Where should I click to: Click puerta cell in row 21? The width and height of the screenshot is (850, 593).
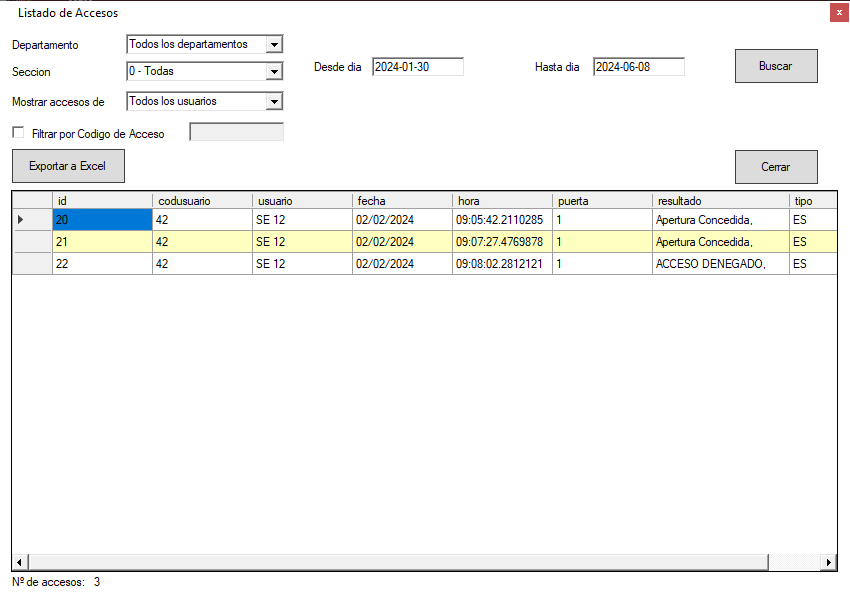coord(602,242)
